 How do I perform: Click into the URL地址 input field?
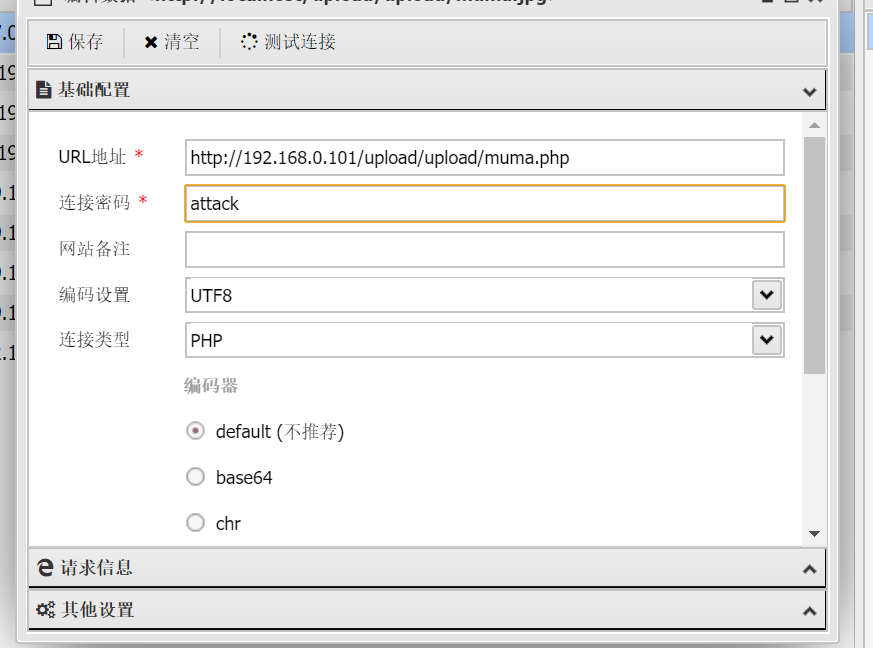tap(484, 158)
